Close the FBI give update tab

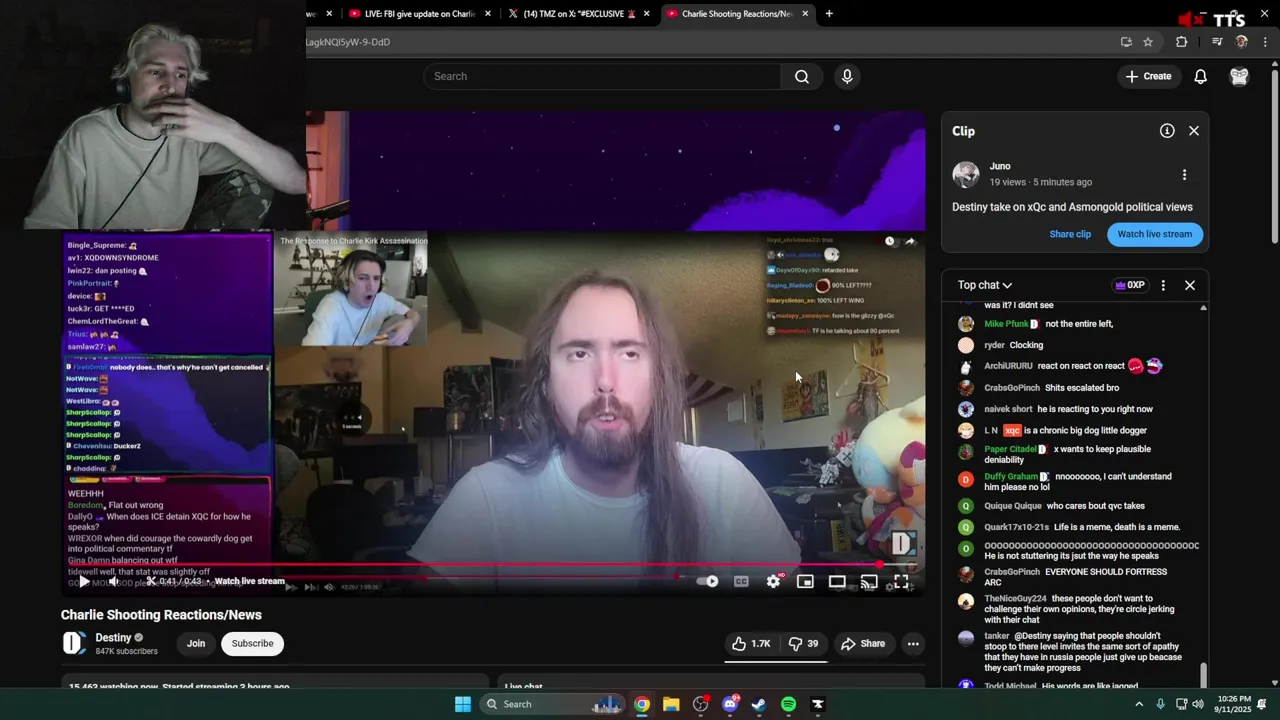[488, 14]
